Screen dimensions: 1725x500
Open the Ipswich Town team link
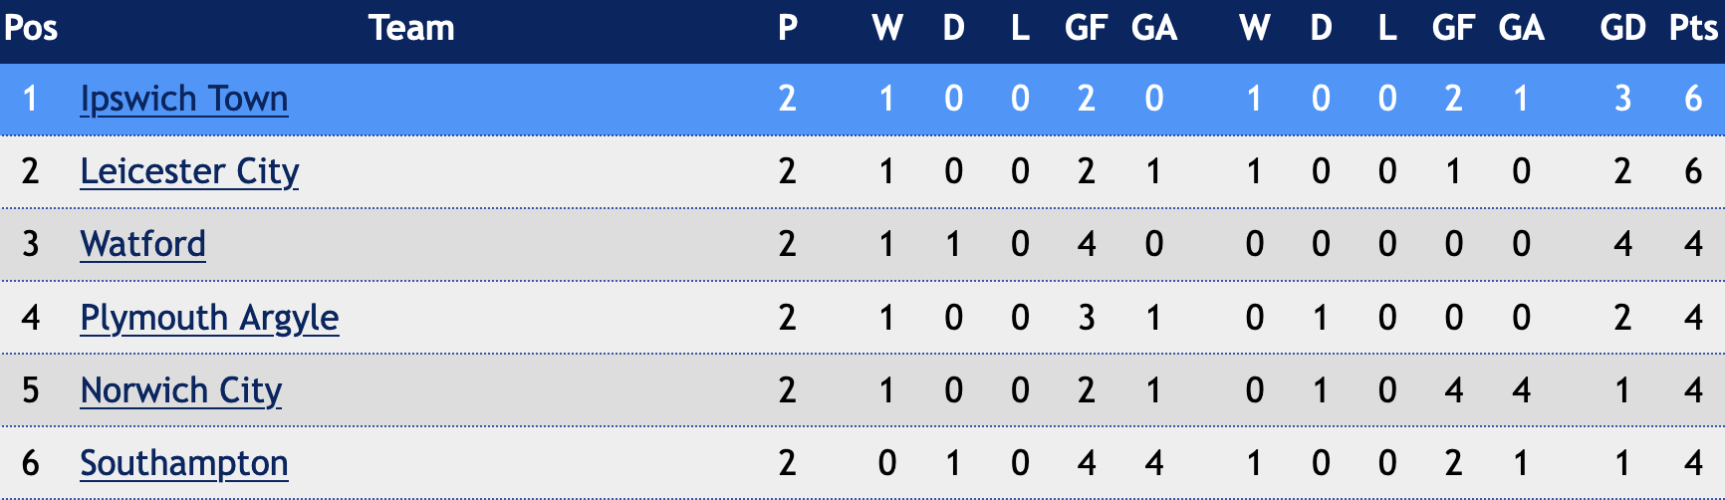(184, 99)
